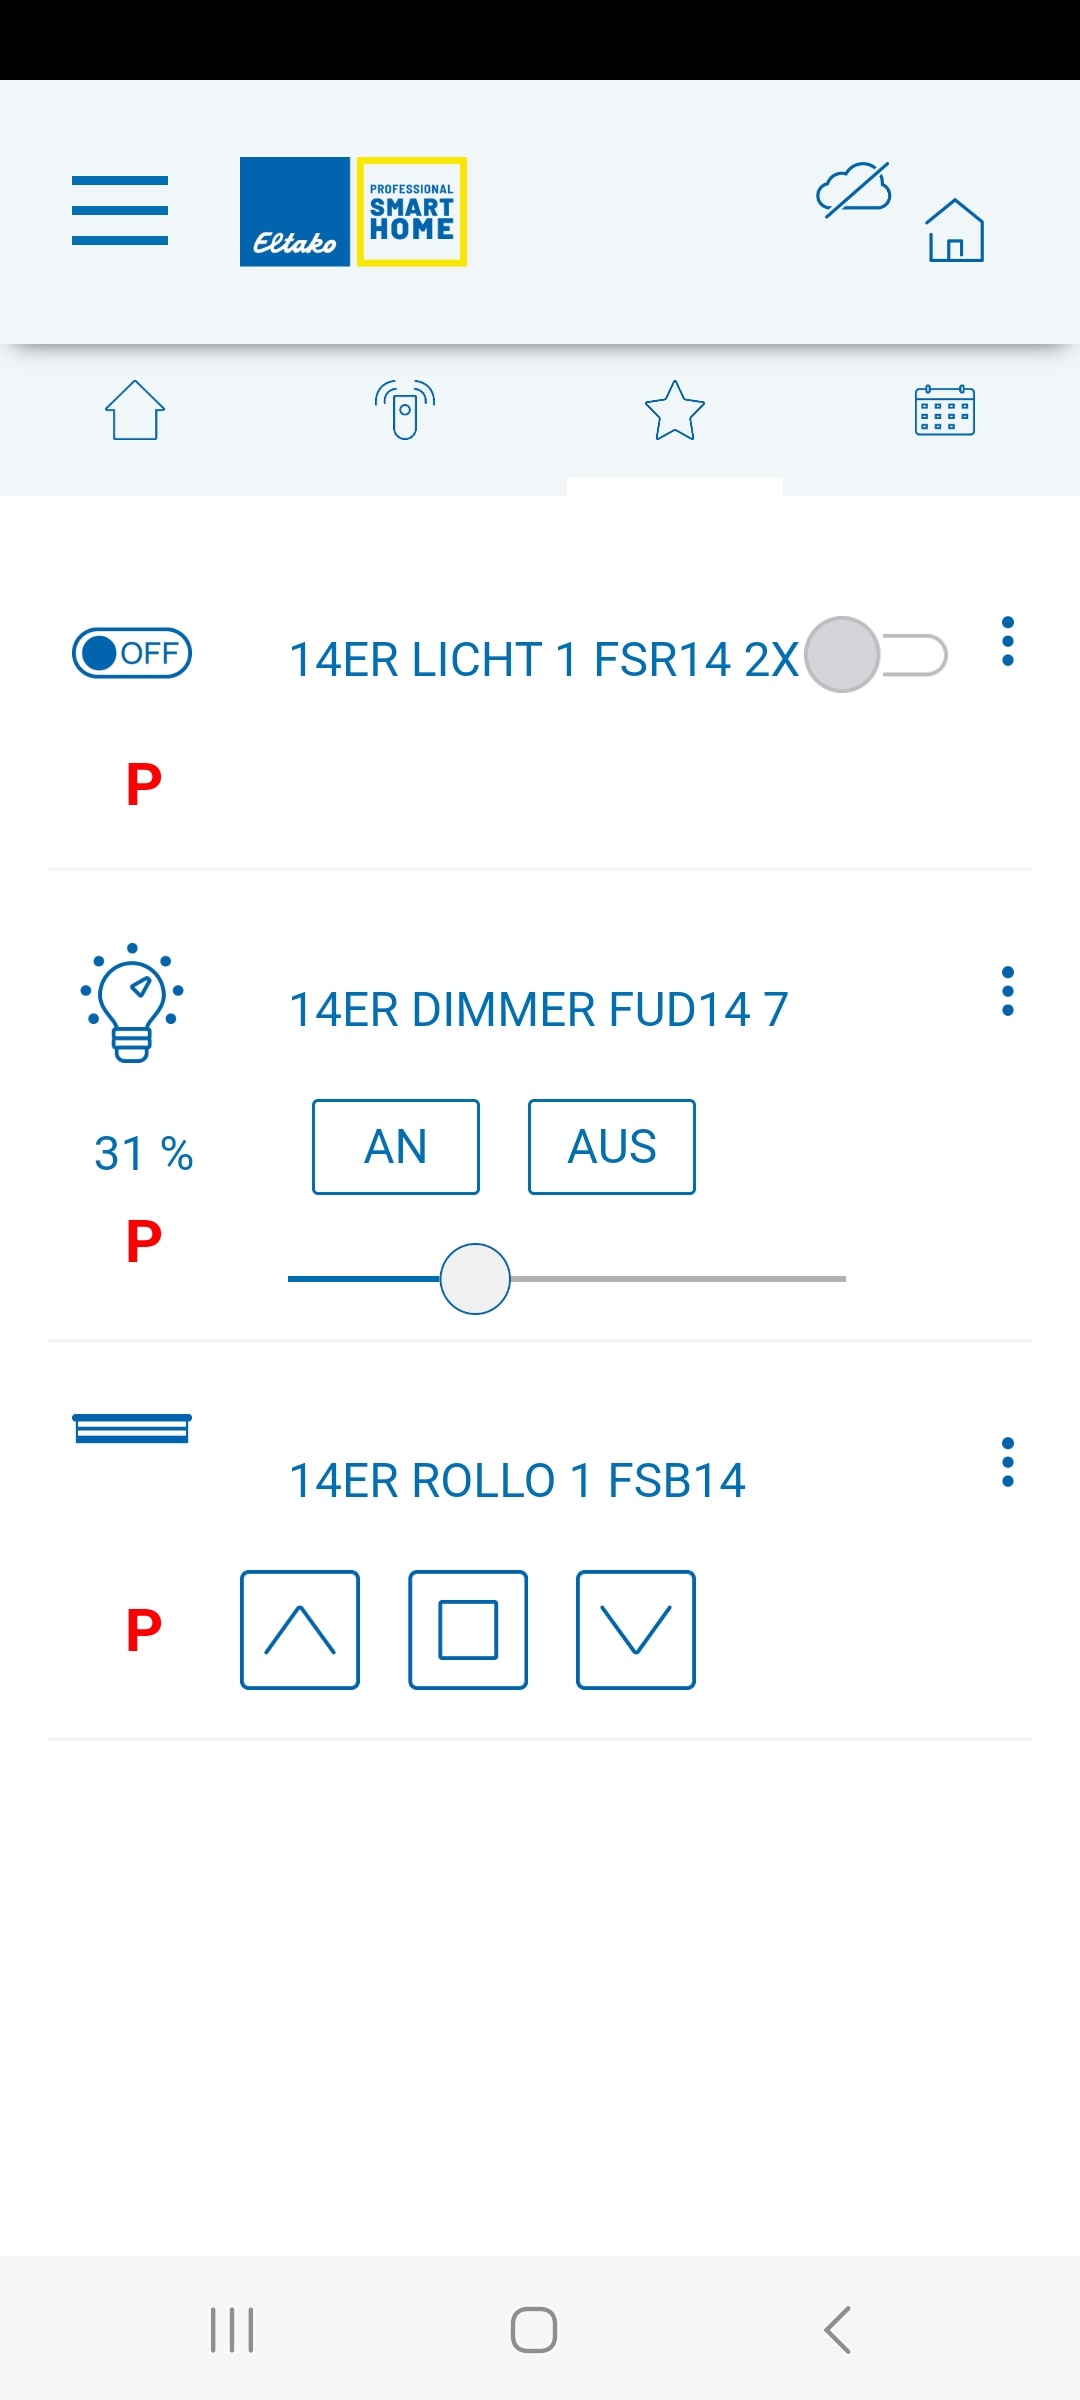The image size is (1080, 2400).
Task: Toggle the 14ER LICHT 1 switch on
Action: [876, 655]
